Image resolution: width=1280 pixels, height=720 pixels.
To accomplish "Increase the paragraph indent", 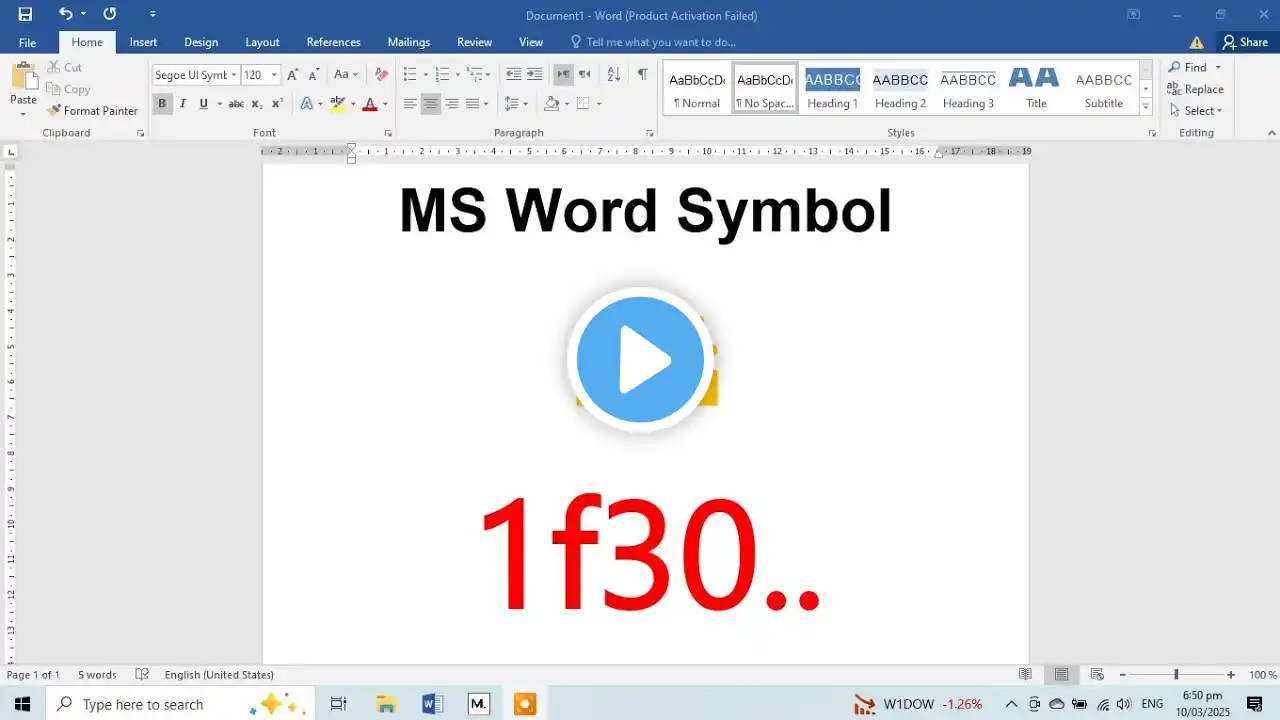I will 535,75.
